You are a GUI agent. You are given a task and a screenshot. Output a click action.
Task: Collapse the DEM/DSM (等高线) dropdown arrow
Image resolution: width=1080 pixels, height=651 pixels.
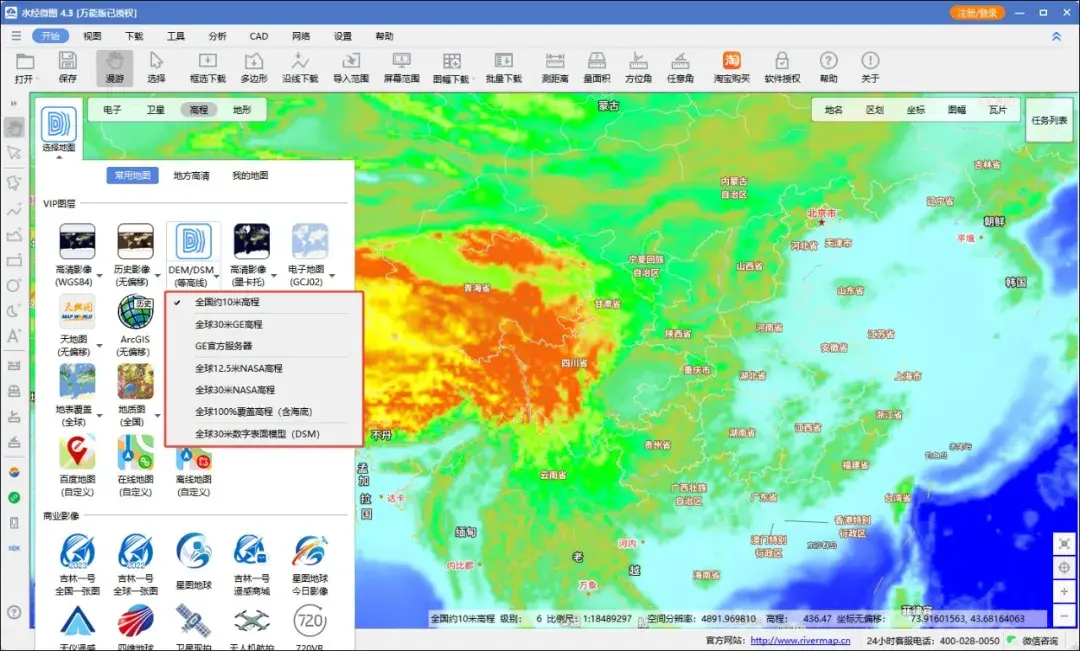[x=216, y=276]
